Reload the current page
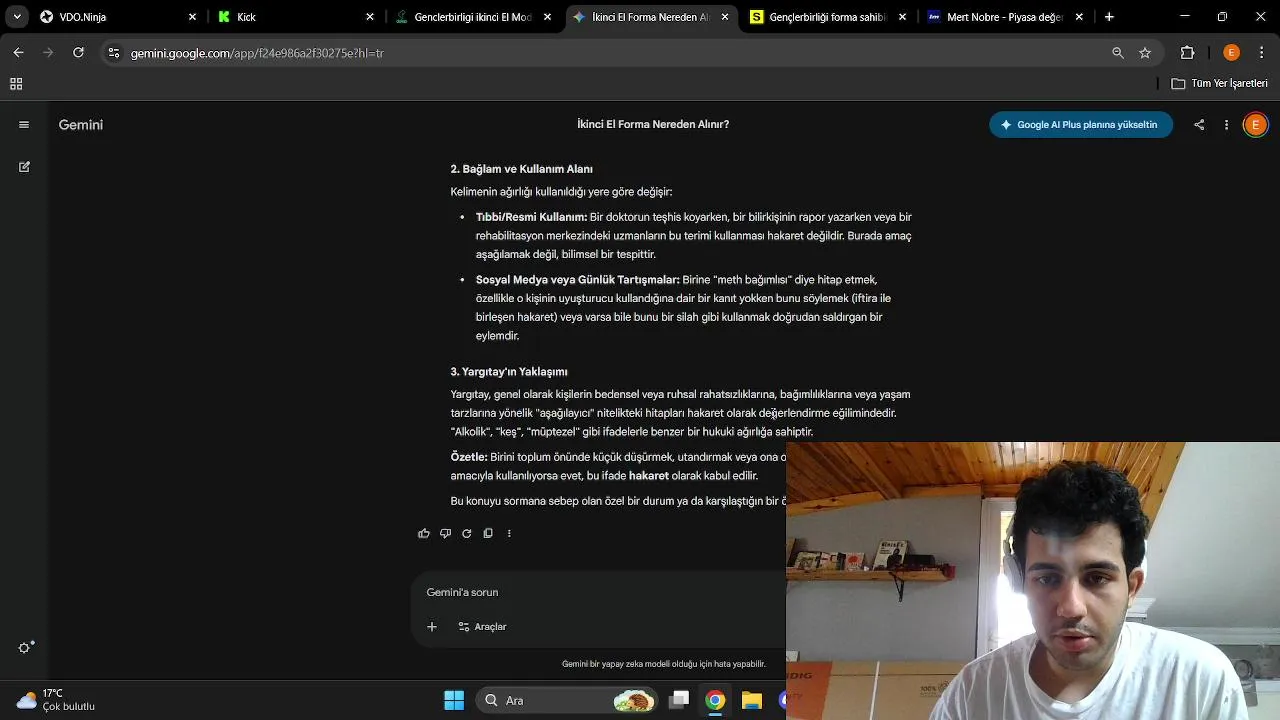The image size is (1280, 720). [x=78, y=53]
